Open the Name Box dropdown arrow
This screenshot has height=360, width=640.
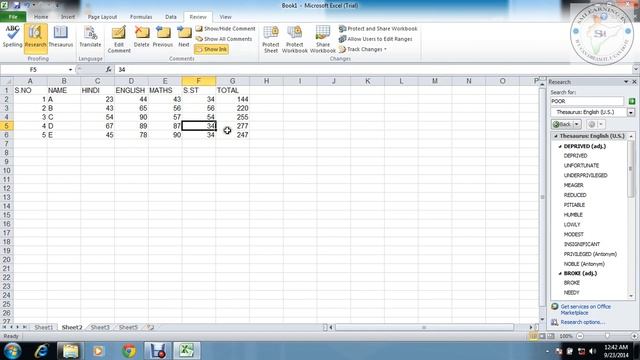pyautogui.click(x=70, y=70)
